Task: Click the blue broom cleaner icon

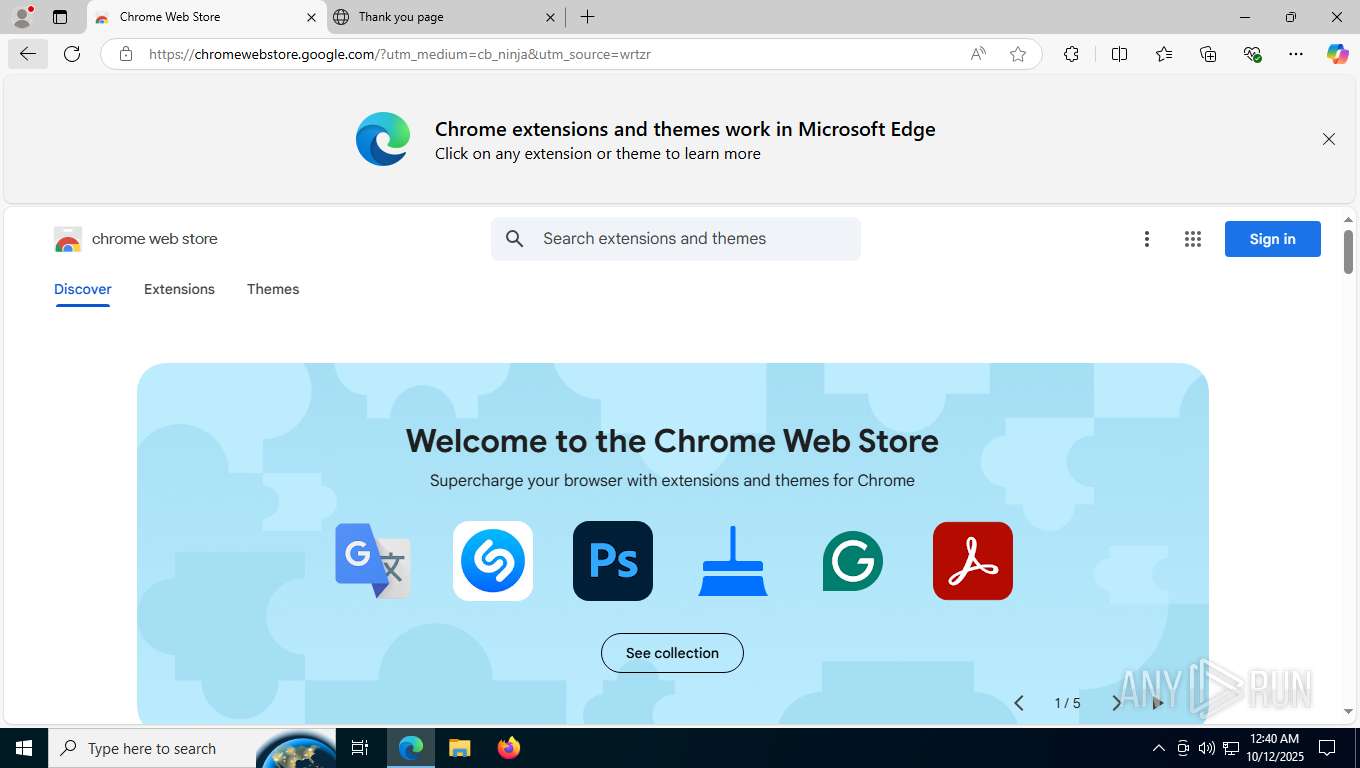Action: (x=733, y=561)
